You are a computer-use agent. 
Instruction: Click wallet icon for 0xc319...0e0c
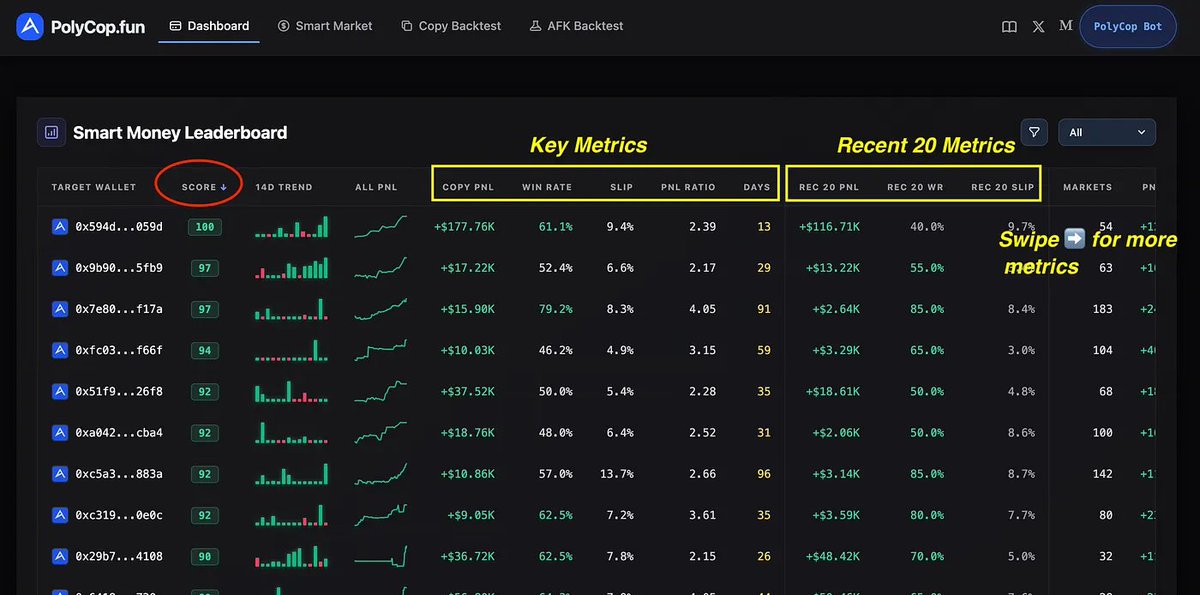pos(59,515)
